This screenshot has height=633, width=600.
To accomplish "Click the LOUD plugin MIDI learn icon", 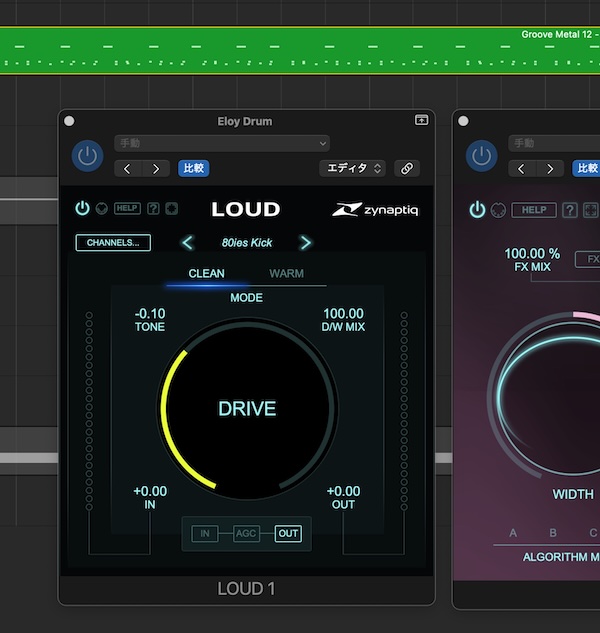I will click(102, 208).
